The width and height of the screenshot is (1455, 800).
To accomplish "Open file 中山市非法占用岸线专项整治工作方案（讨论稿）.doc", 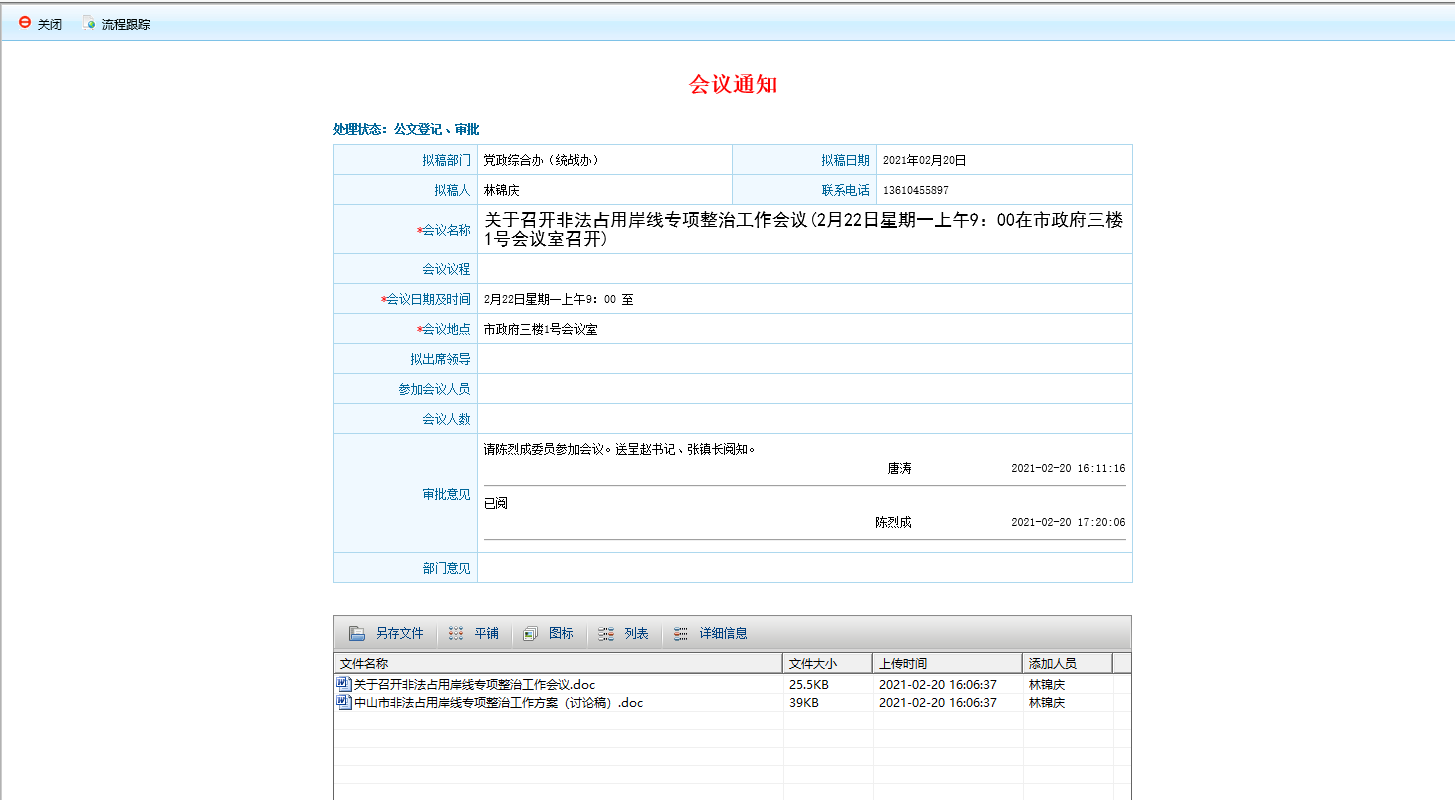I will click(x=498, y=703).
